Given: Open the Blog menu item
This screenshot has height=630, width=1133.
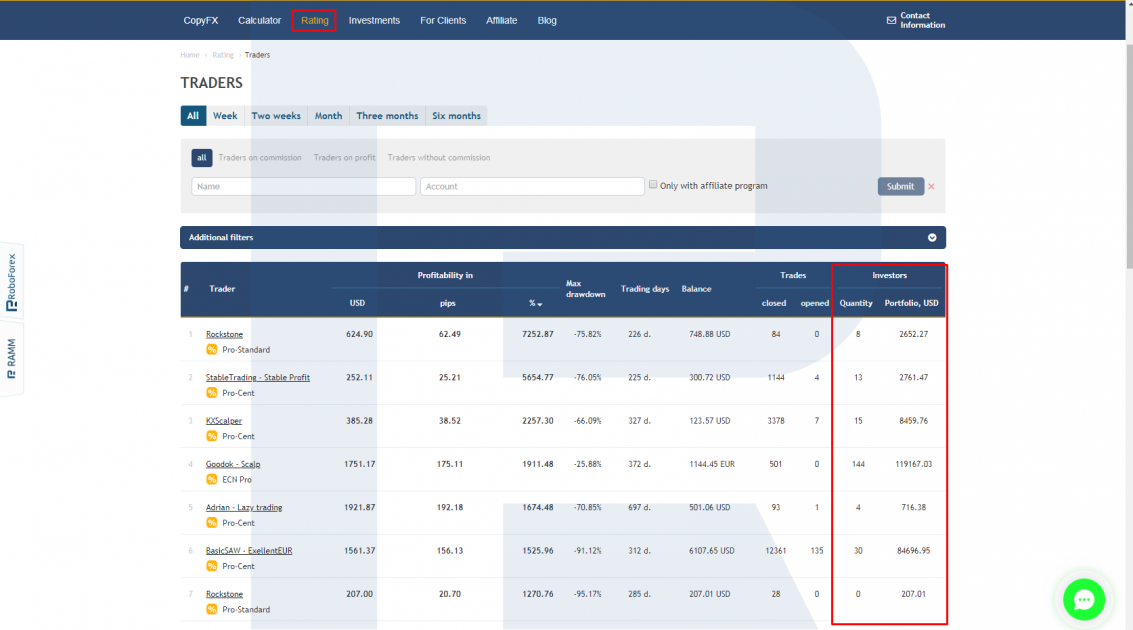Looking at the screenshot, I should point(547,20).
